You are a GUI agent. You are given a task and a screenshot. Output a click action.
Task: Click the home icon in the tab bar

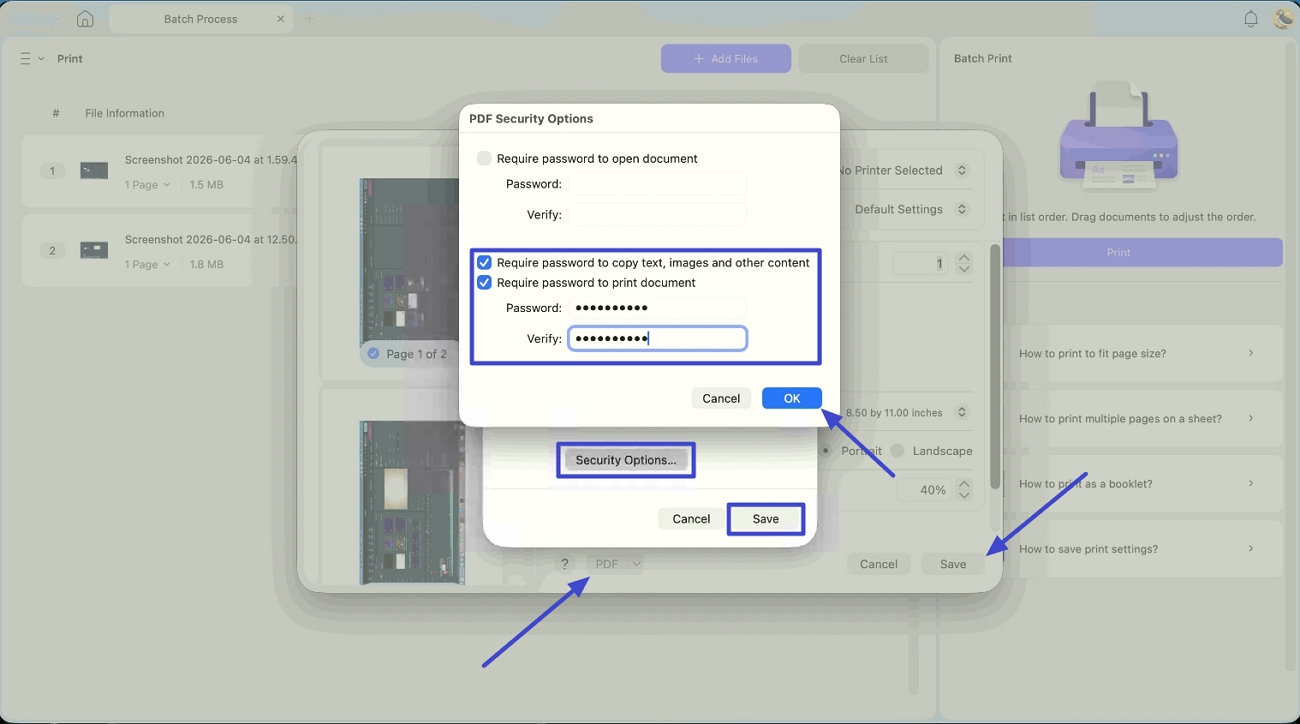tap(85, 19)
